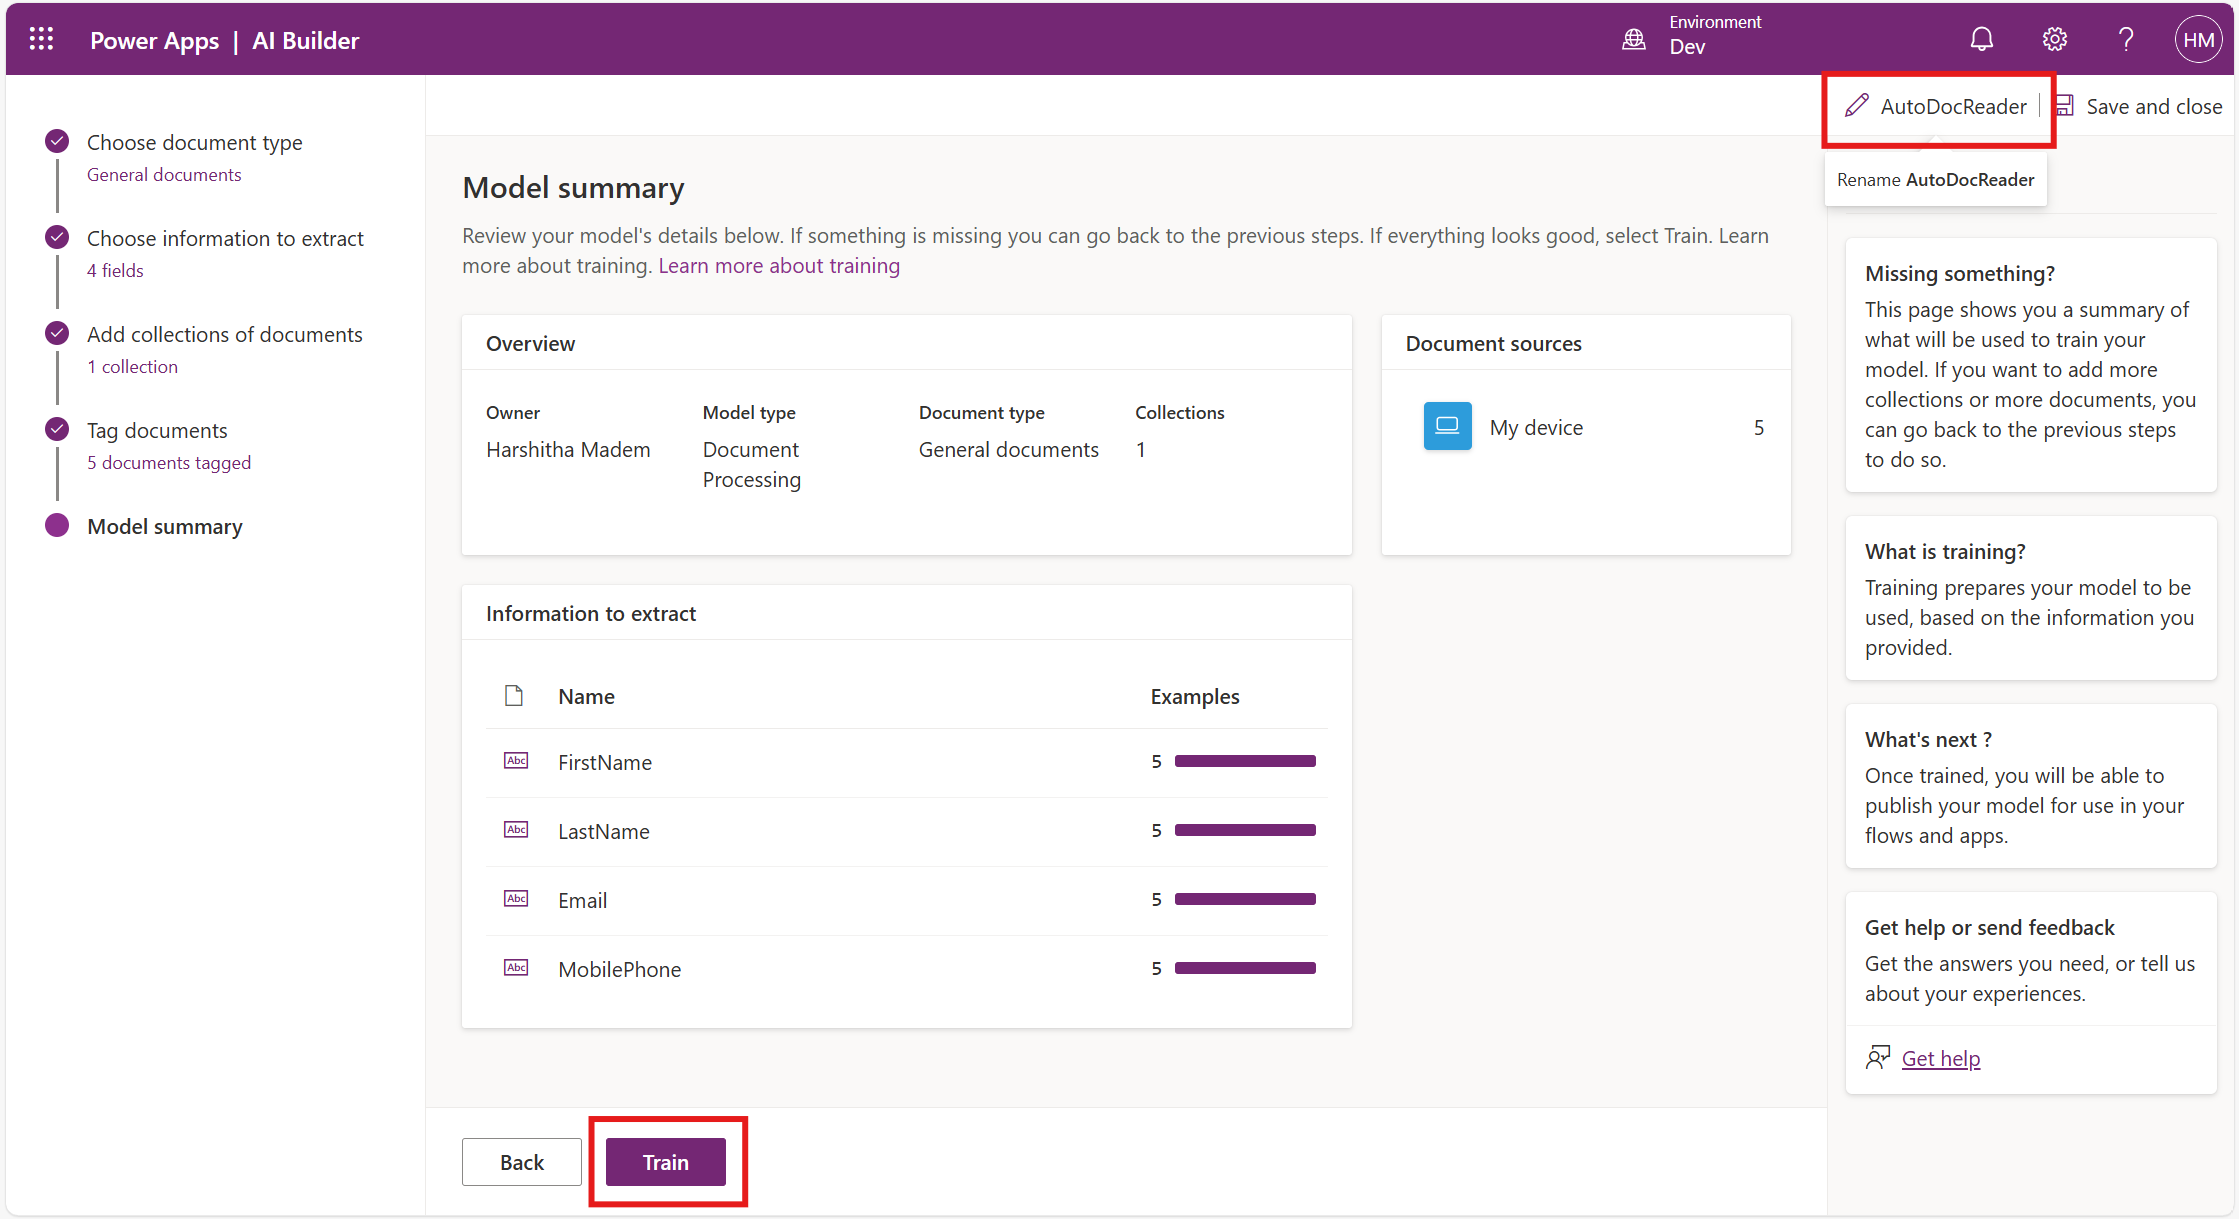Click the FirstName field type icon
Screen dimensions: 2239x1219
click(x=516, y=761)
